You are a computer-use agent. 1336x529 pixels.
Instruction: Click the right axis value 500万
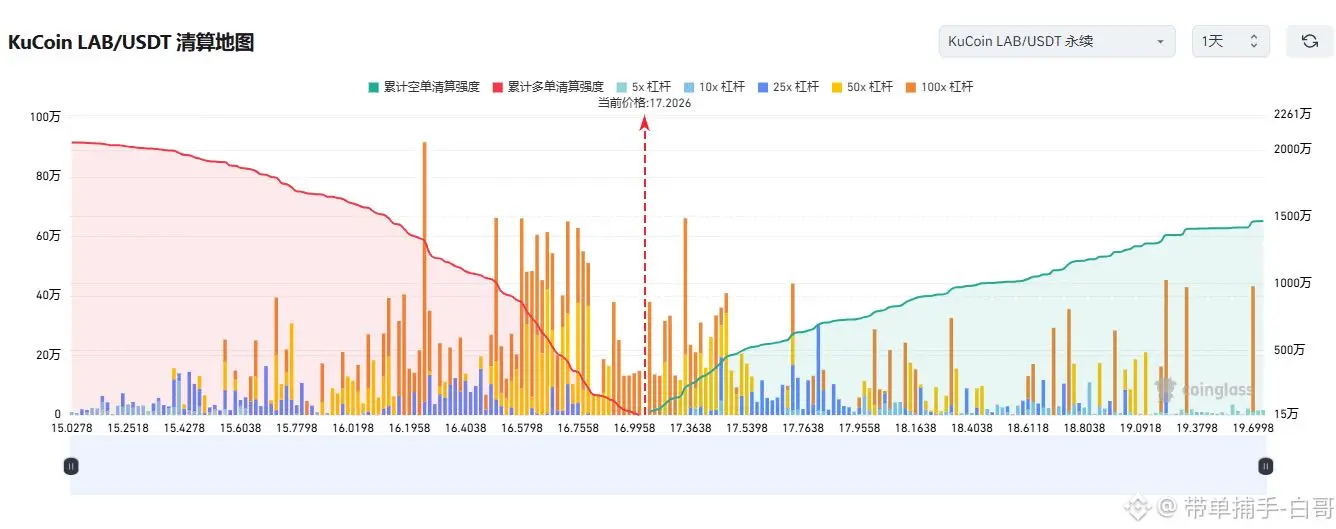click(1290, 350)
